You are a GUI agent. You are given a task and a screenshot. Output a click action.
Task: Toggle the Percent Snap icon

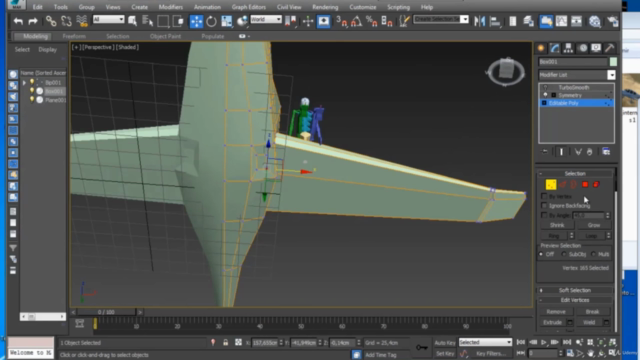click(x=371, y=21)
